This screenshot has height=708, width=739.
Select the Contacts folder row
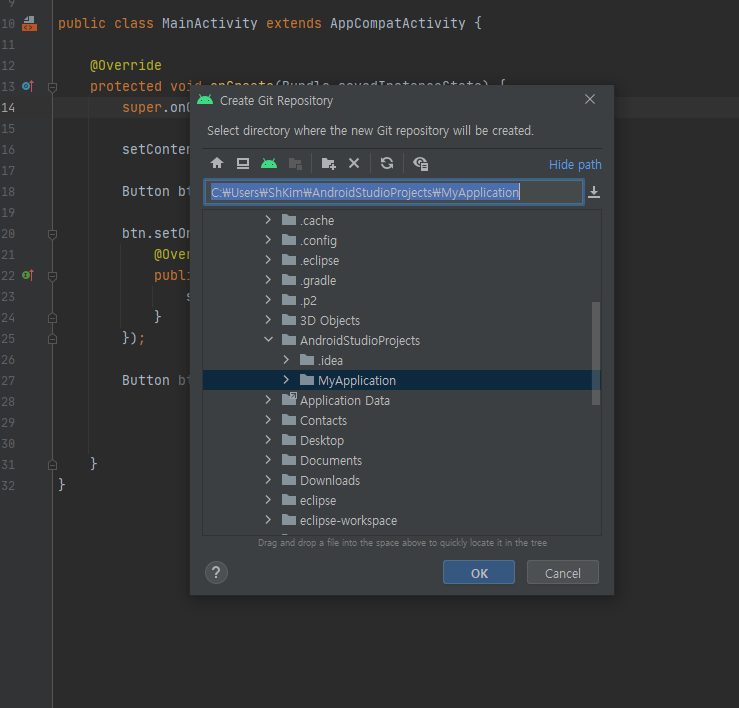coord(402,420)
